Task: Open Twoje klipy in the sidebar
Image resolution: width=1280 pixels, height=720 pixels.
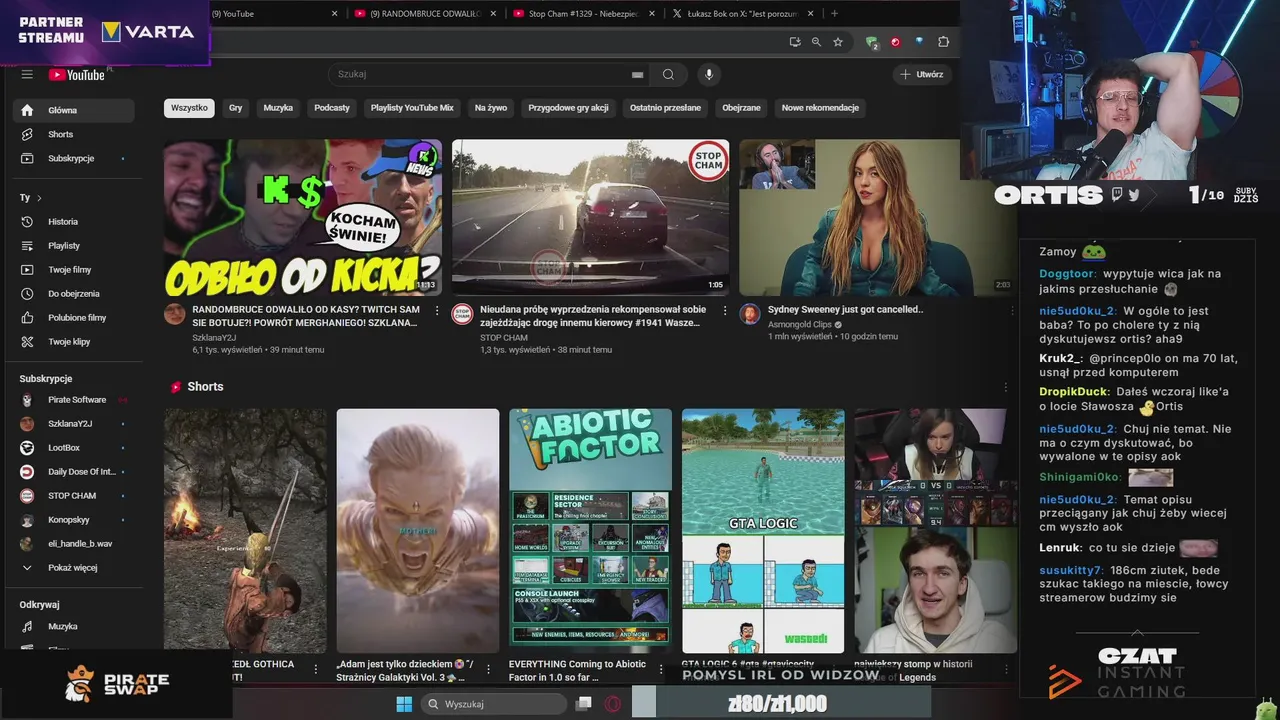Action: click(74, 342)
